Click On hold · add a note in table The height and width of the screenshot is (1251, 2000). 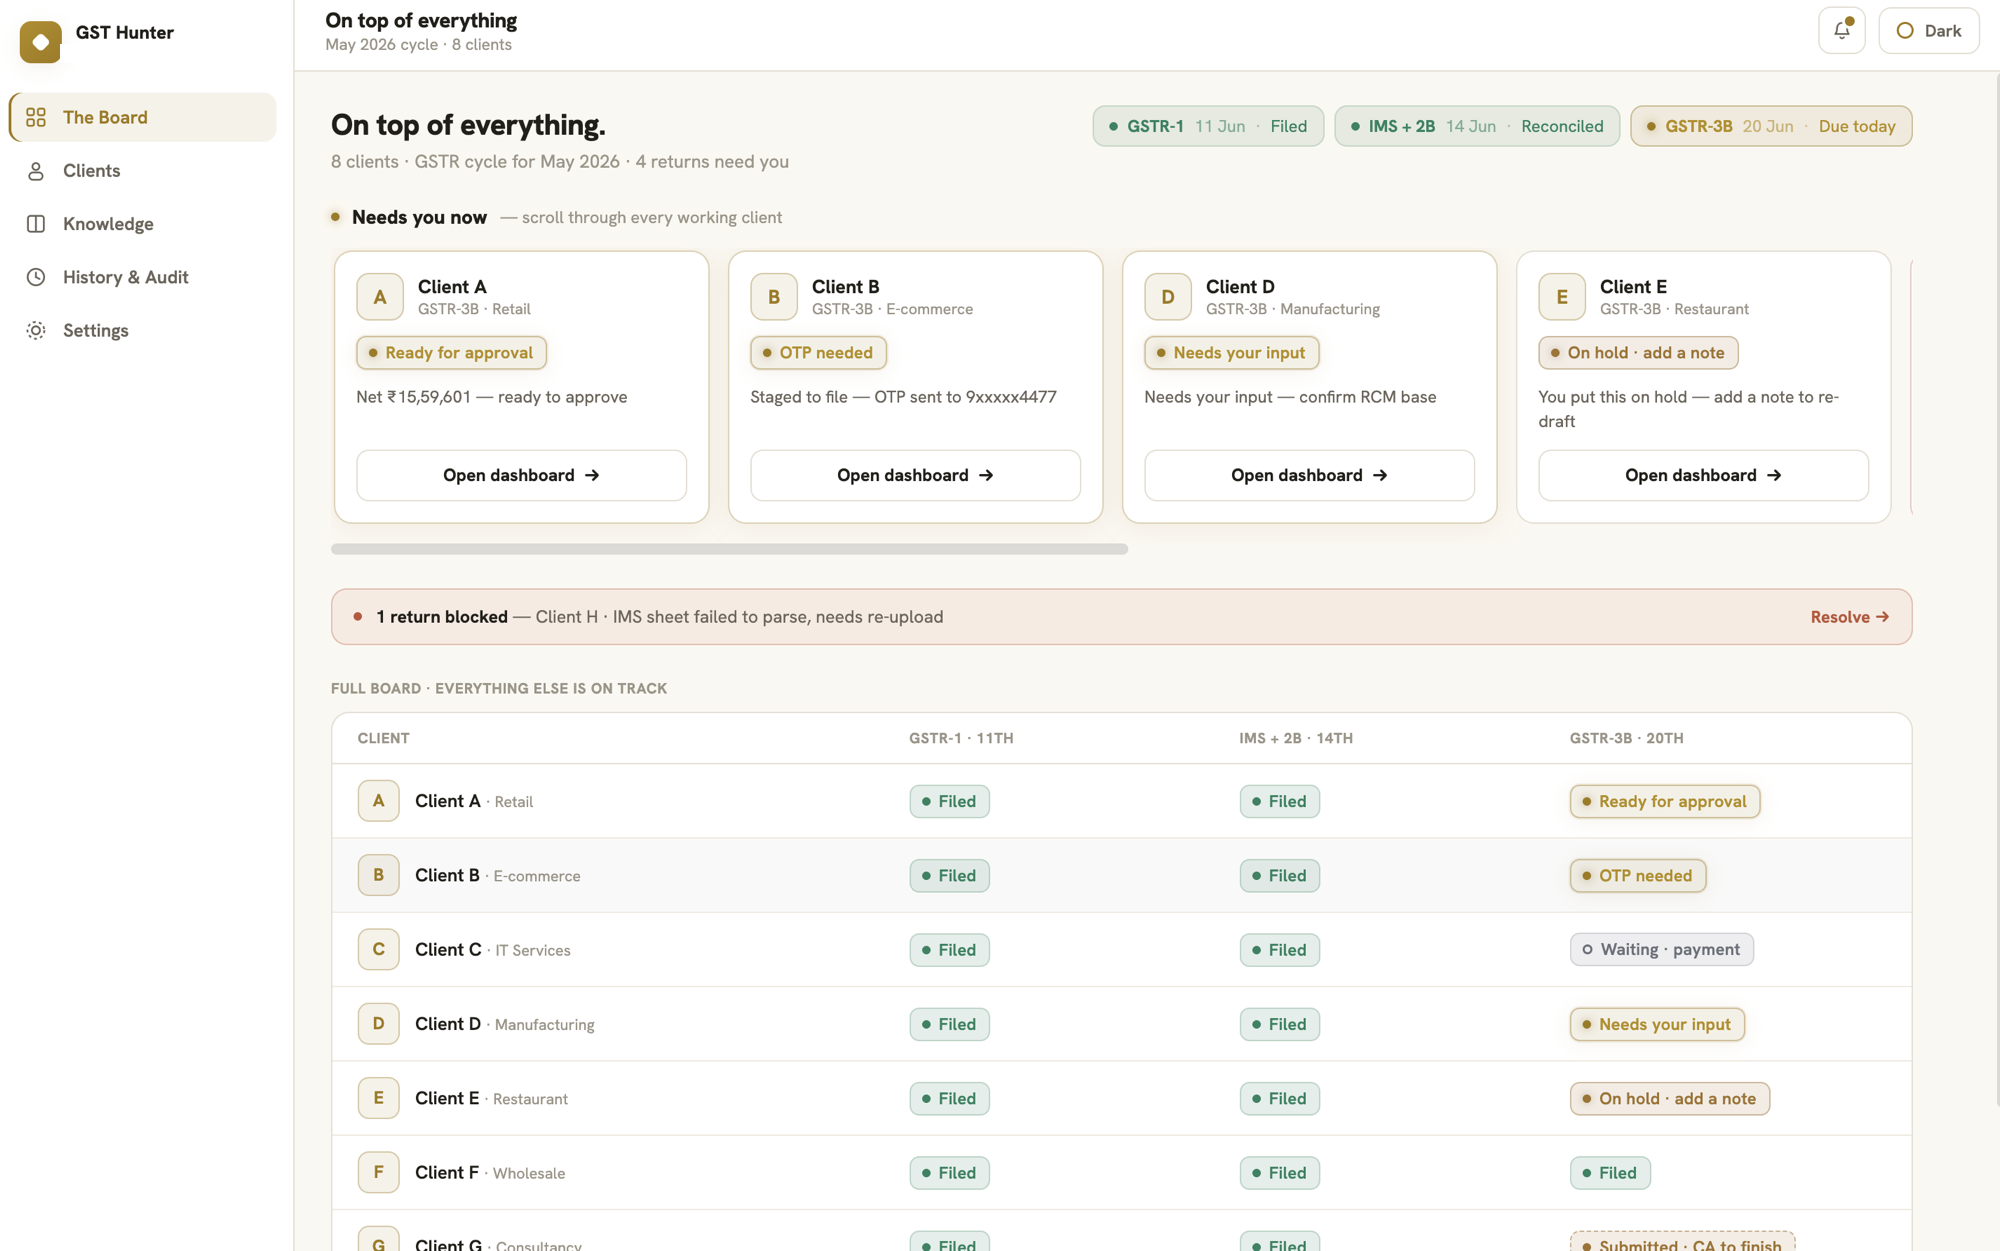(1669, 1098)
